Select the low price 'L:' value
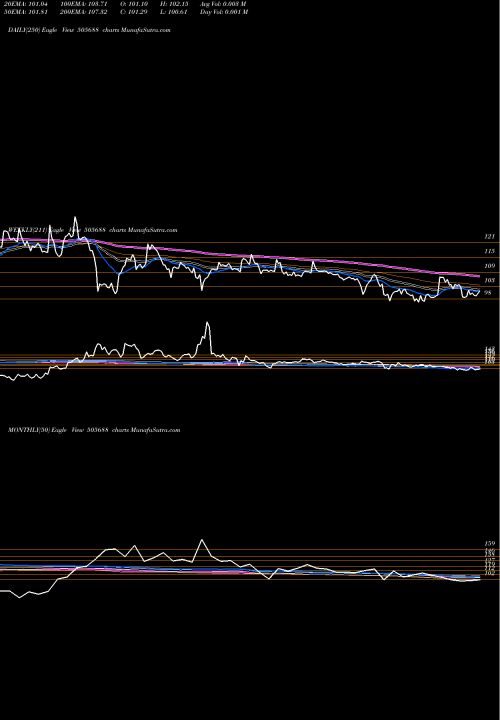The height and width of the screenshot is (720, 500). (x=174, y=12)
